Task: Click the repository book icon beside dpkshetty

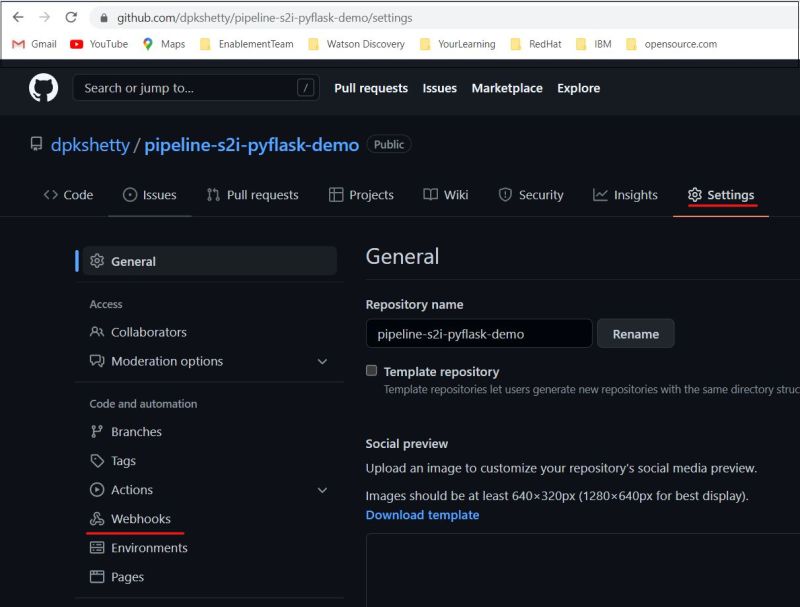Action: 37,144
